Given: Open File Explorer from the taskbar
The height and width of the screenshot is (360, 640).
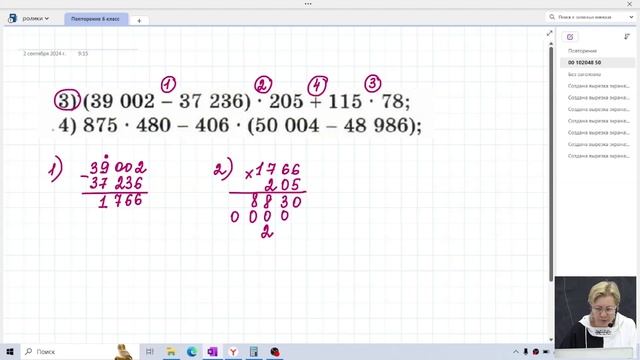Looking at the screenshot, I should [x=171, y=351].
